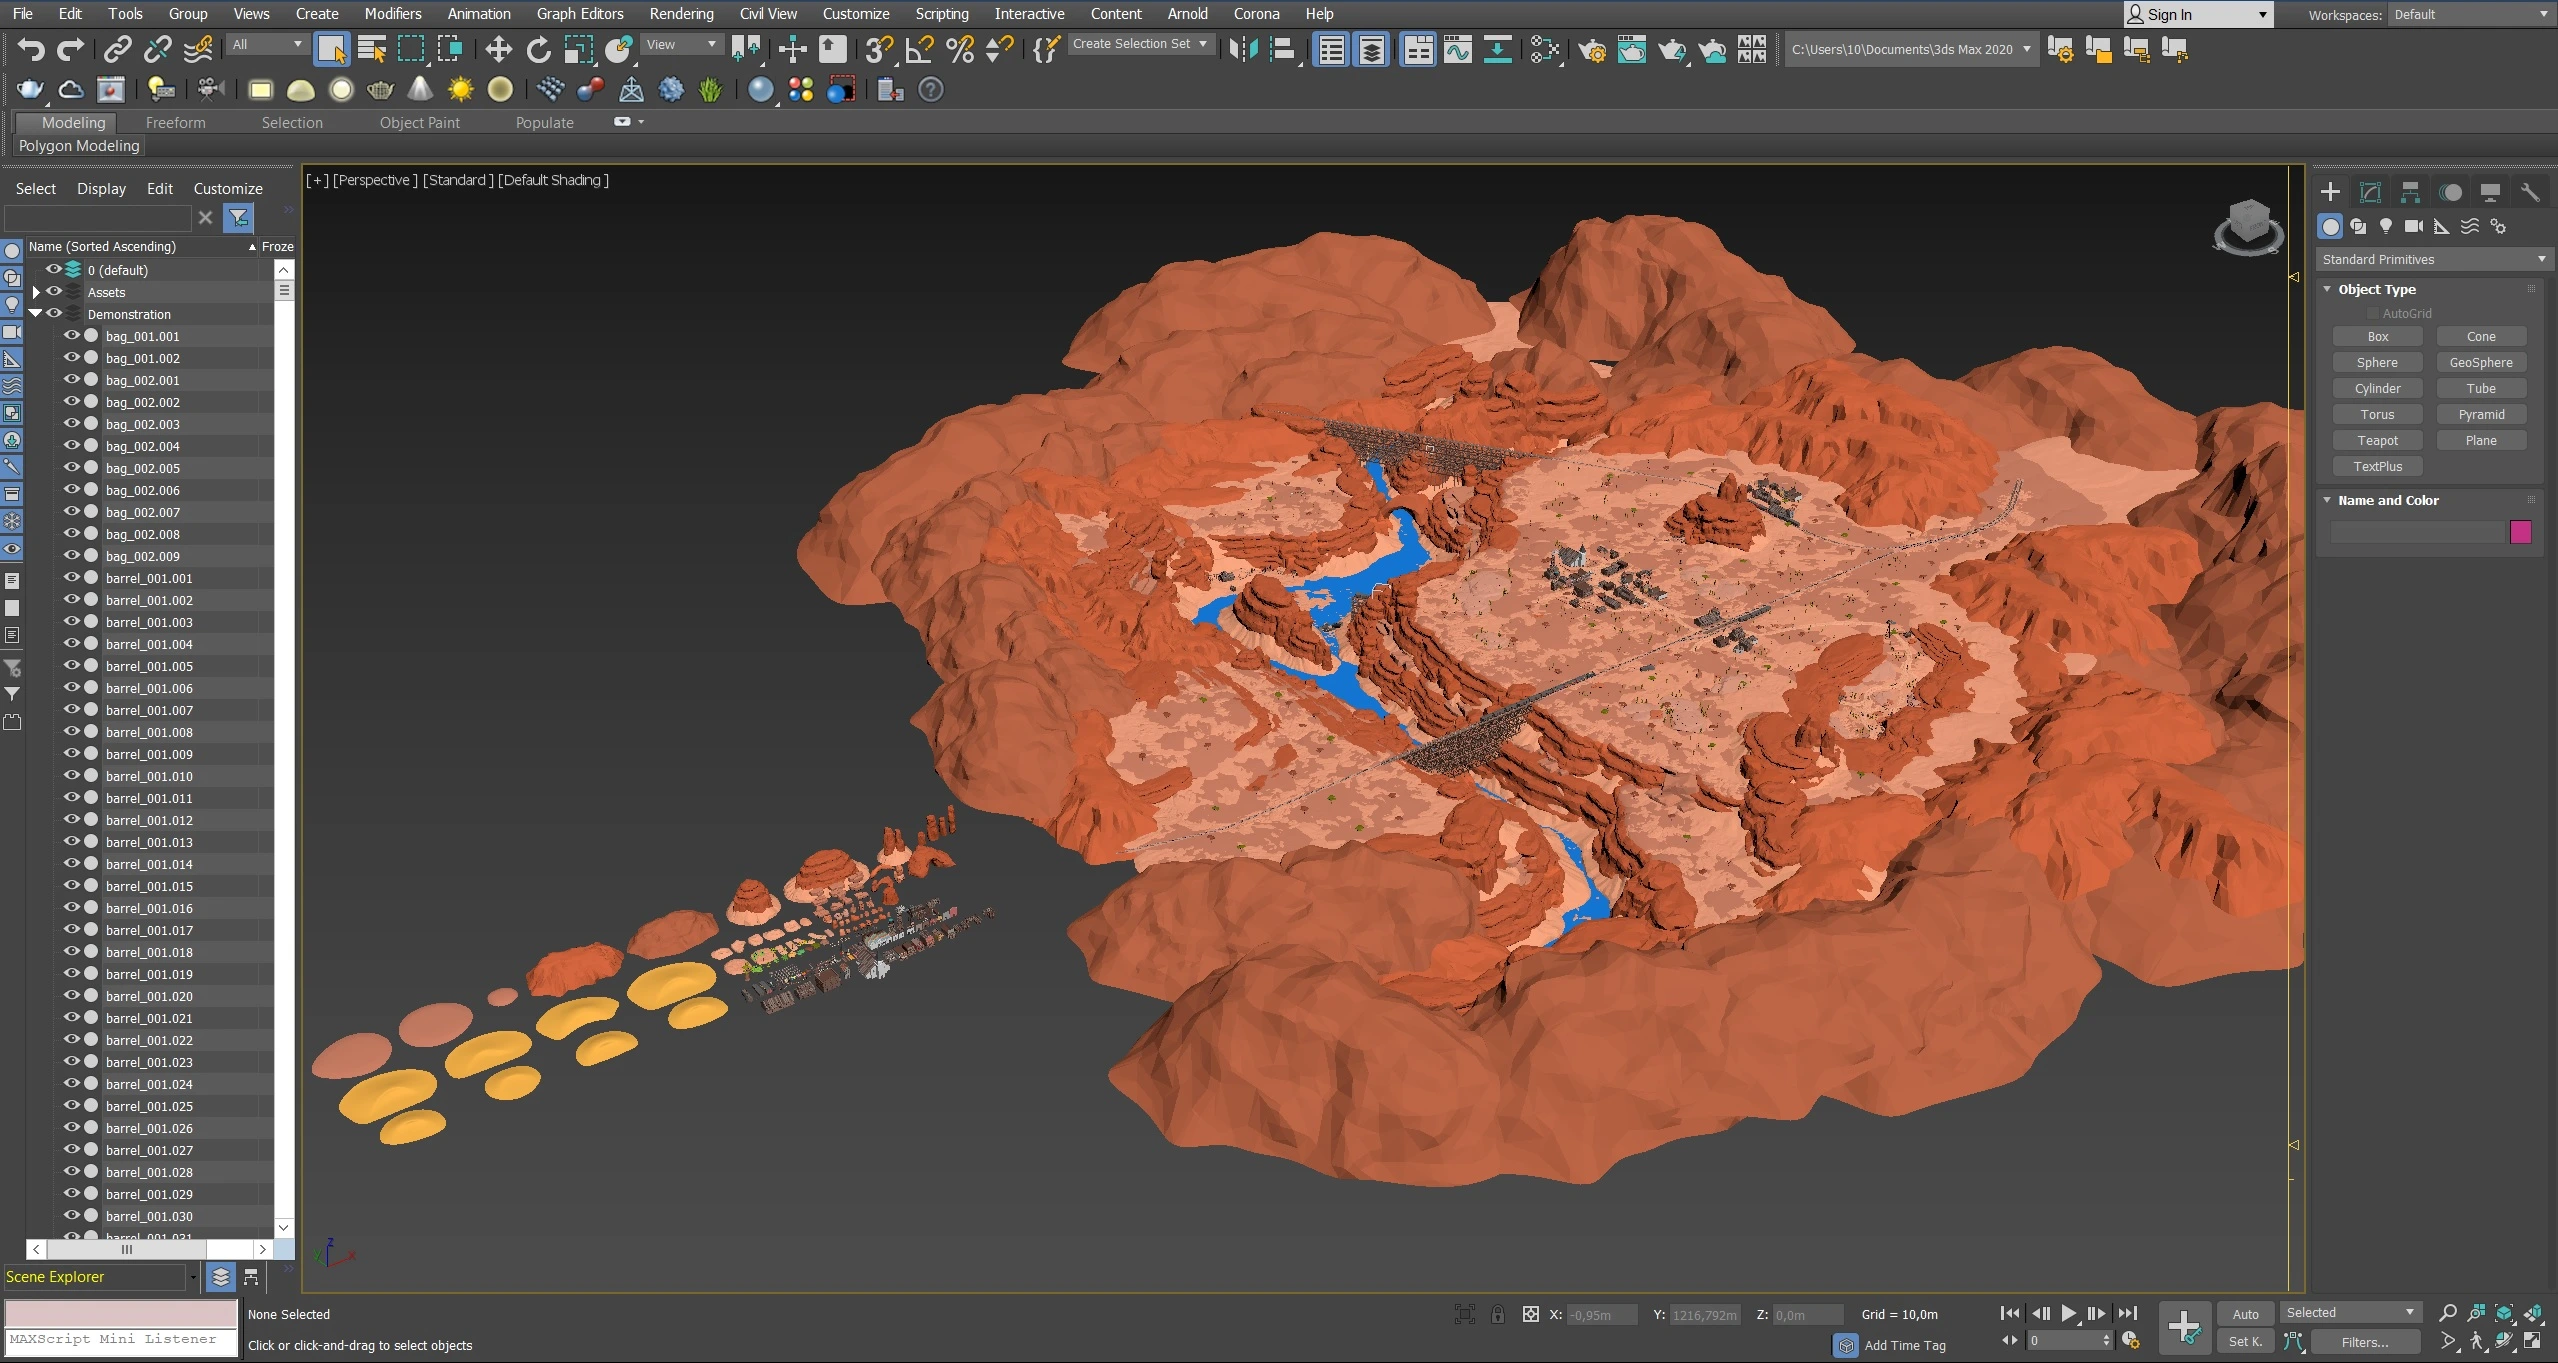Click the Teapot primitive button

[2377, 440]
